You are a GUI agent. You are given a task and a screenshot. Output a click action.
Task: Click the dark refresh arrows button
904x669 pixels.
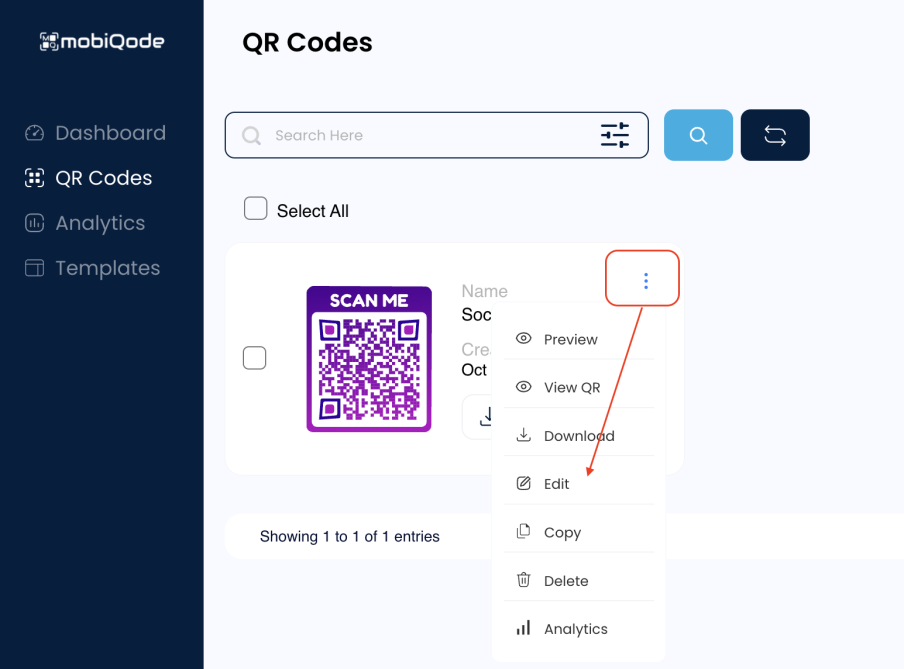coord(775,135)
